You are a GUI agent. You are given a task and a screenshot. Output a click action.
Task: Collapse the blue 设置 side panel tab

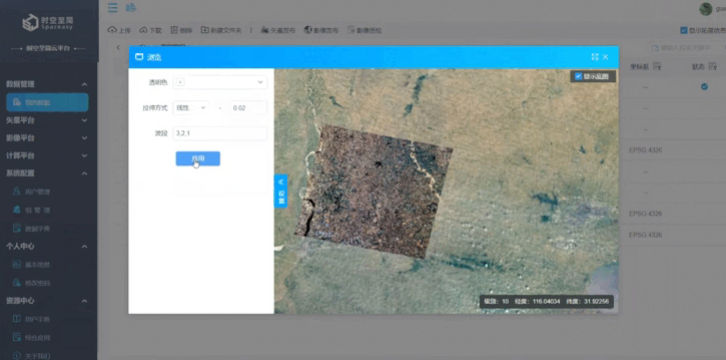pos(281,191)
